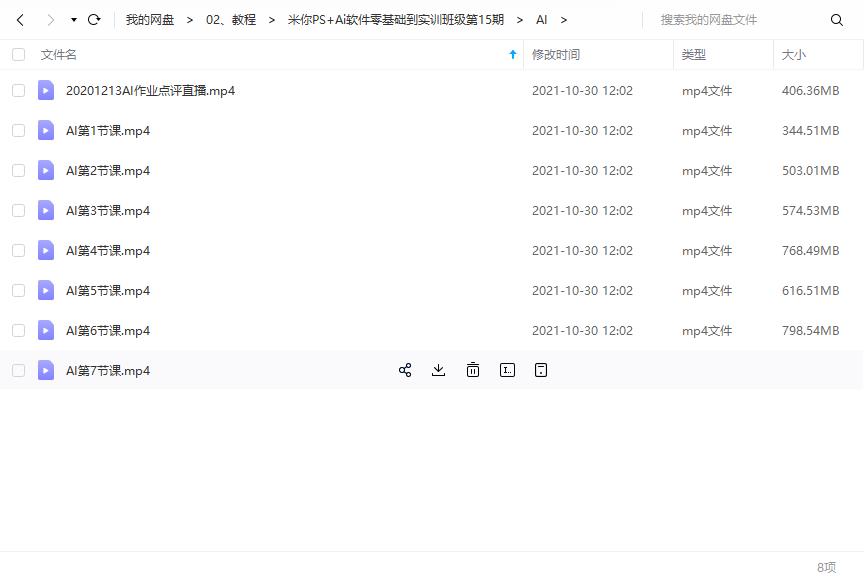
Task: Expand the chevron after AI breadcrumb
Action: (564, 20)
